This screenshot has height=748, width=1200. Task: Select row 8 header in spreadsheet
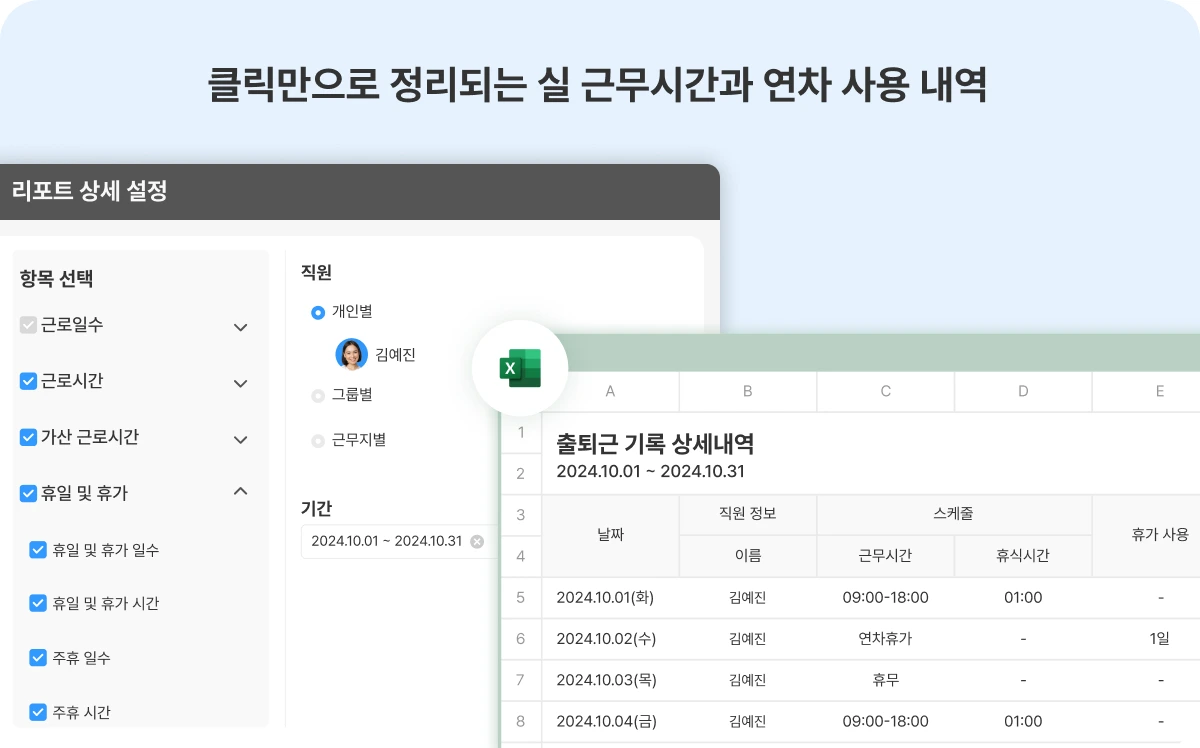(x=520, y=721)
